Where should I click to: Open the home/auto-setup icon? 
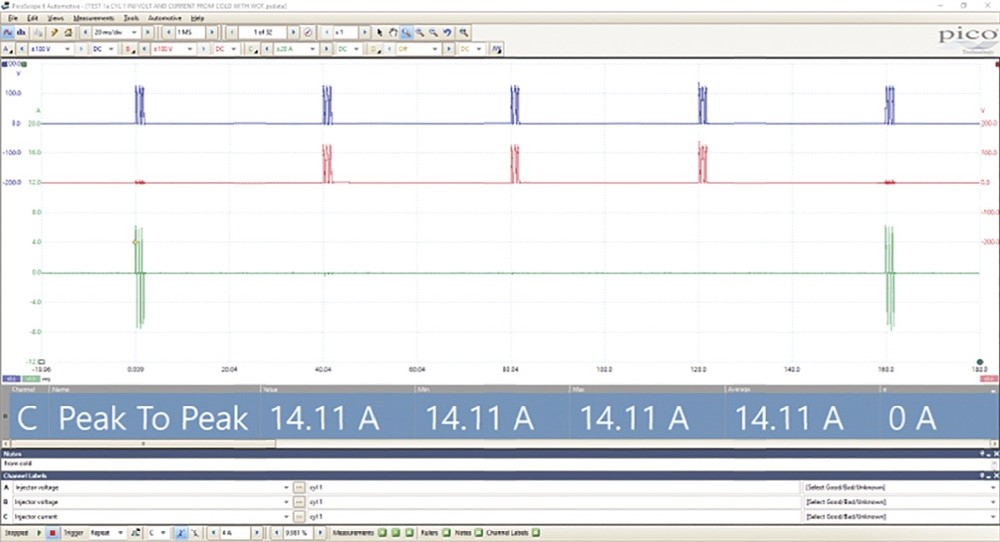point(68,32)
